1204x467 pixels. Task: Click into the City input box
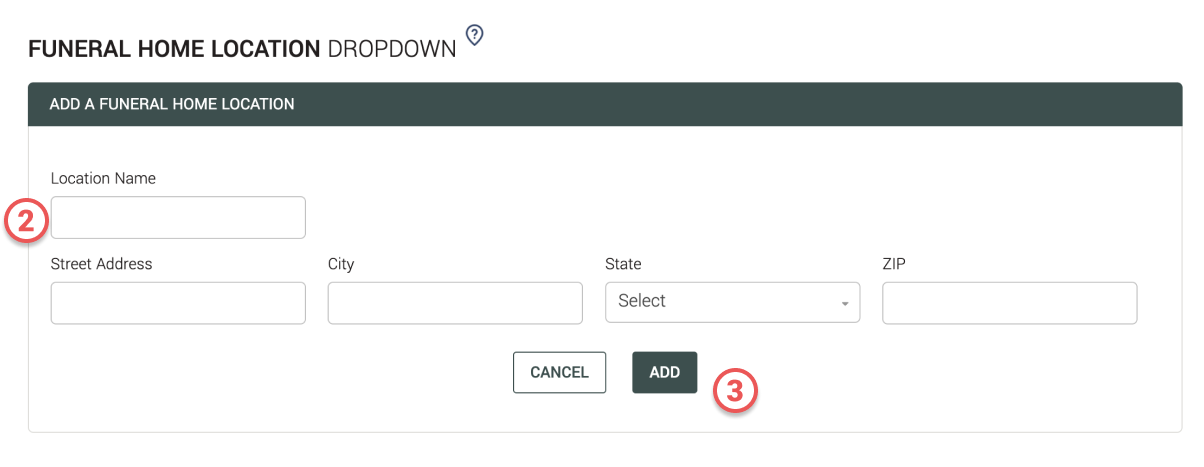(x=455, y=302)
